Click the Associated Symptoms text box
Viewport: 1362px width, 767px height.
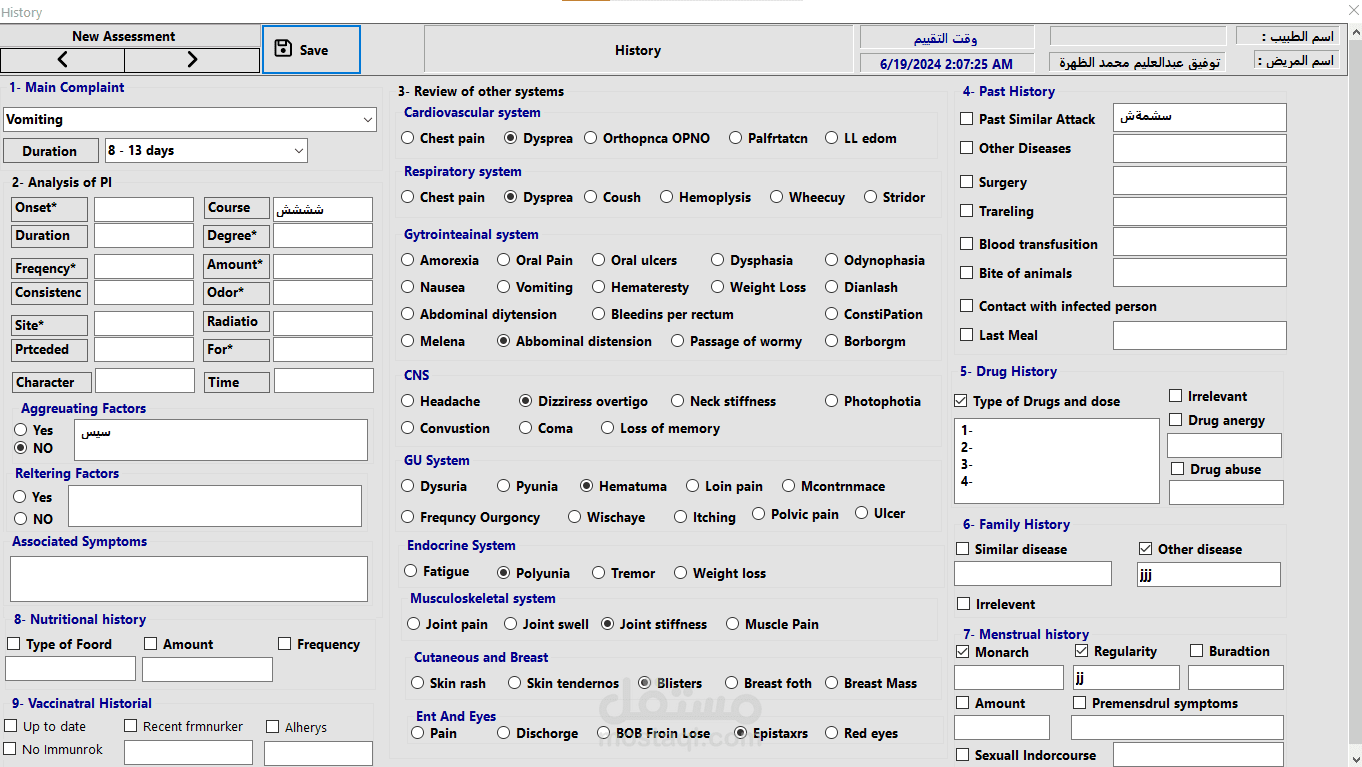[x=189, y=579]
